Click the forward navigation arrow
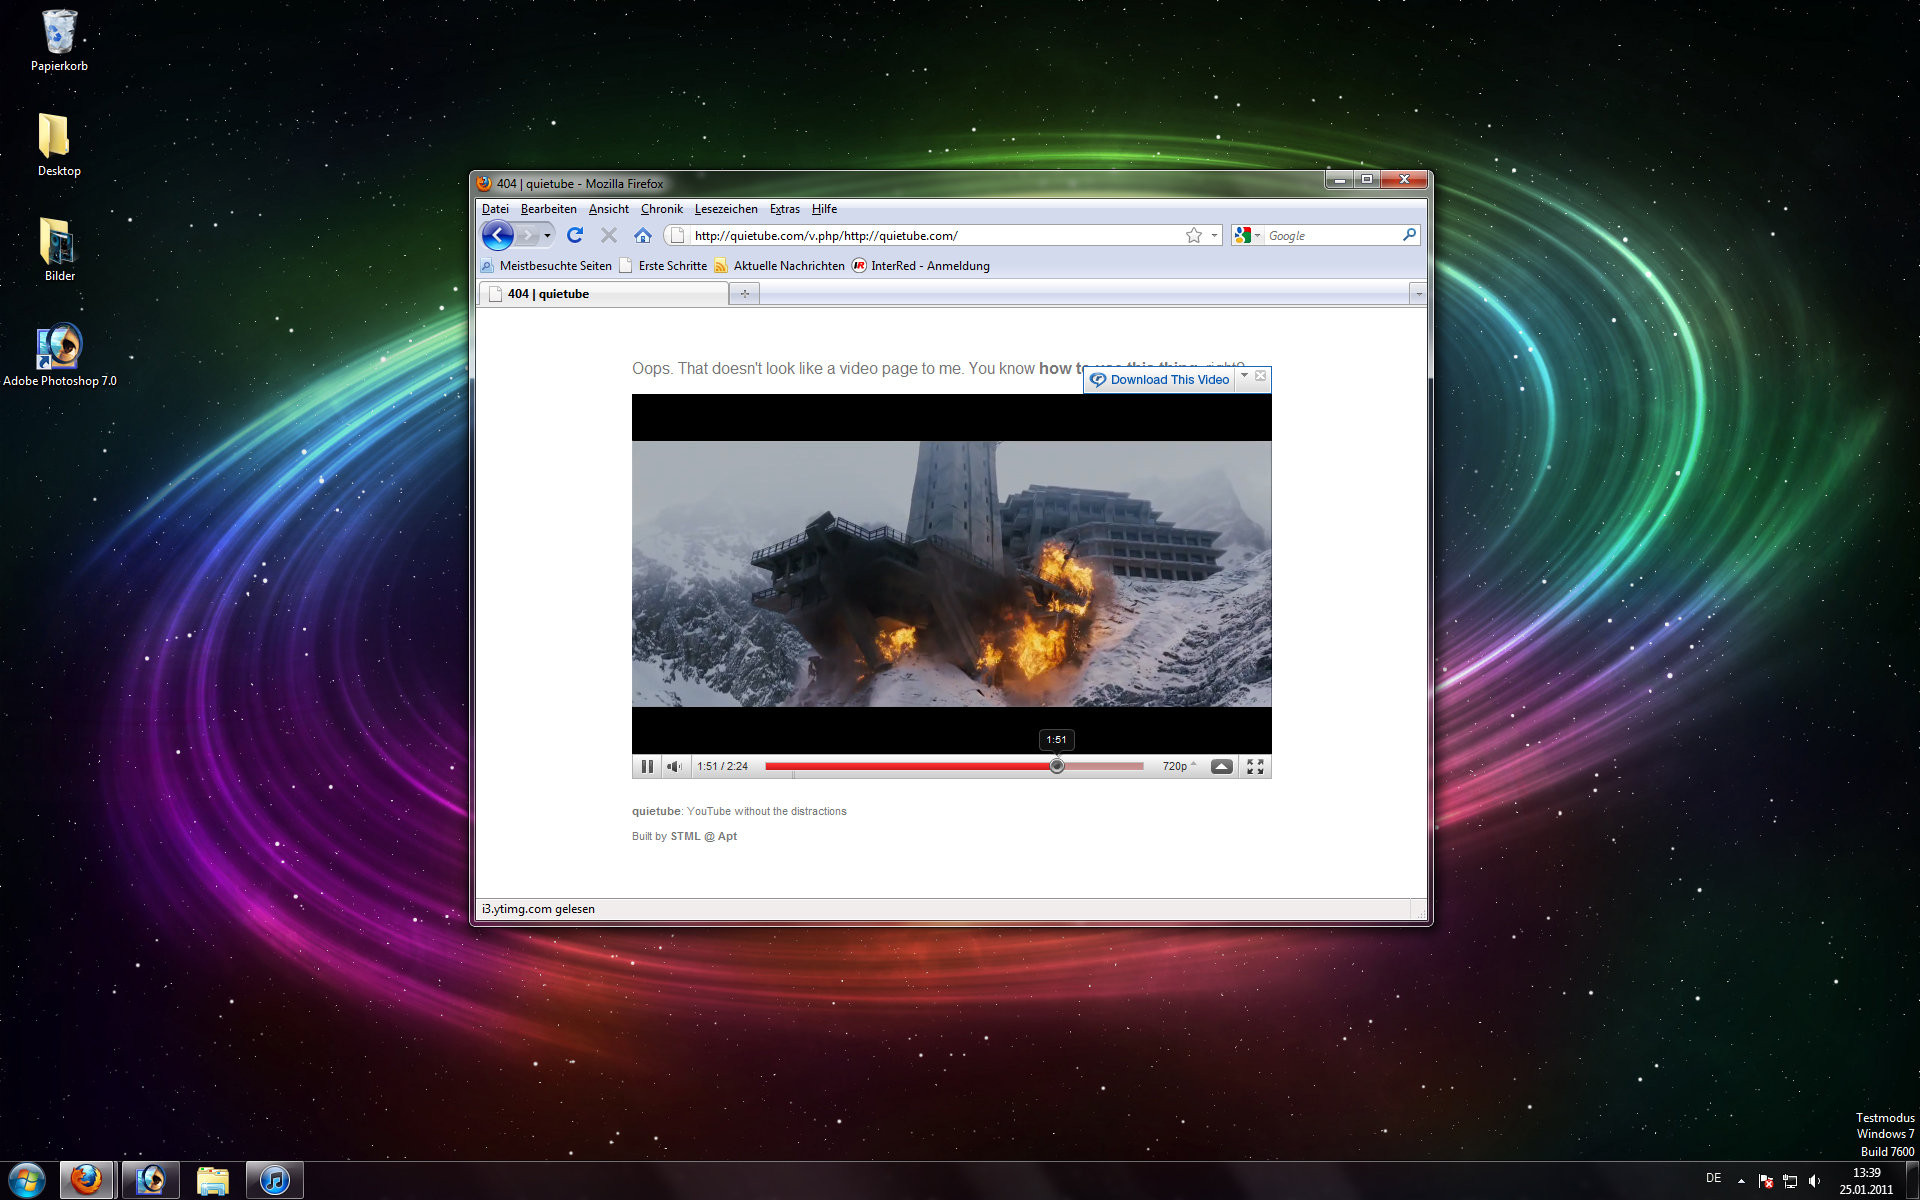 (527, 235)
